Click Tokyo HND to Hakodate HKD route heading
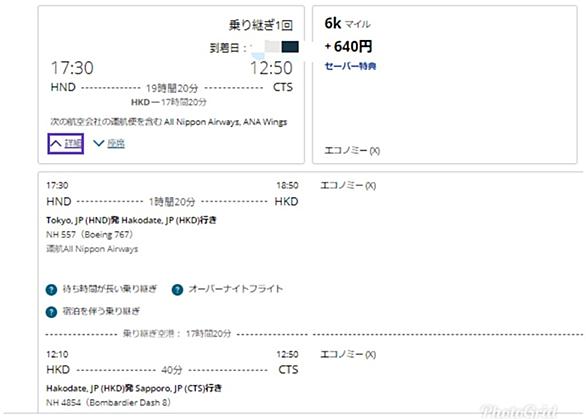The width and height of the screenshot is (586, 419). click(131, 220)
